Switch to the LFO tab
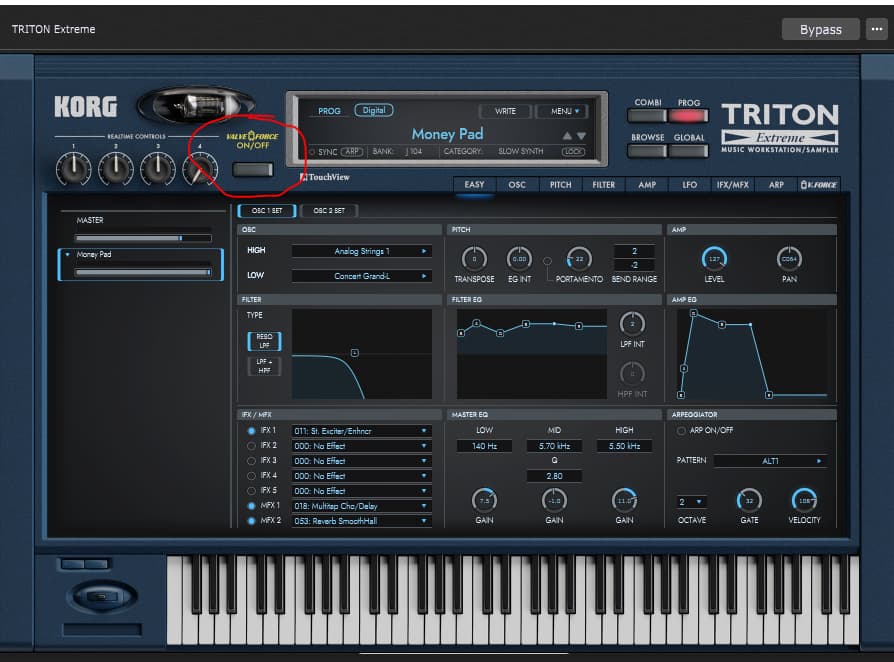Screen dimensions: 894x662 689,185
